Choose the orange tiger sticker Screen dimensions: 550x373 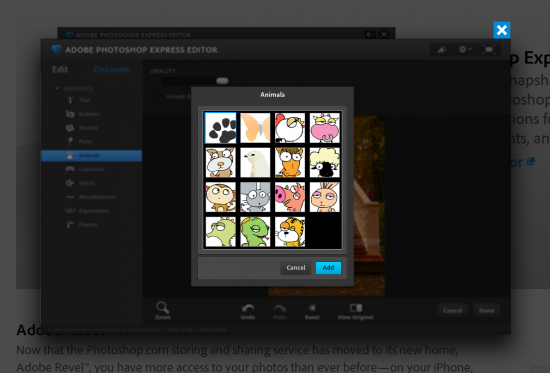(x=290, y=232)
